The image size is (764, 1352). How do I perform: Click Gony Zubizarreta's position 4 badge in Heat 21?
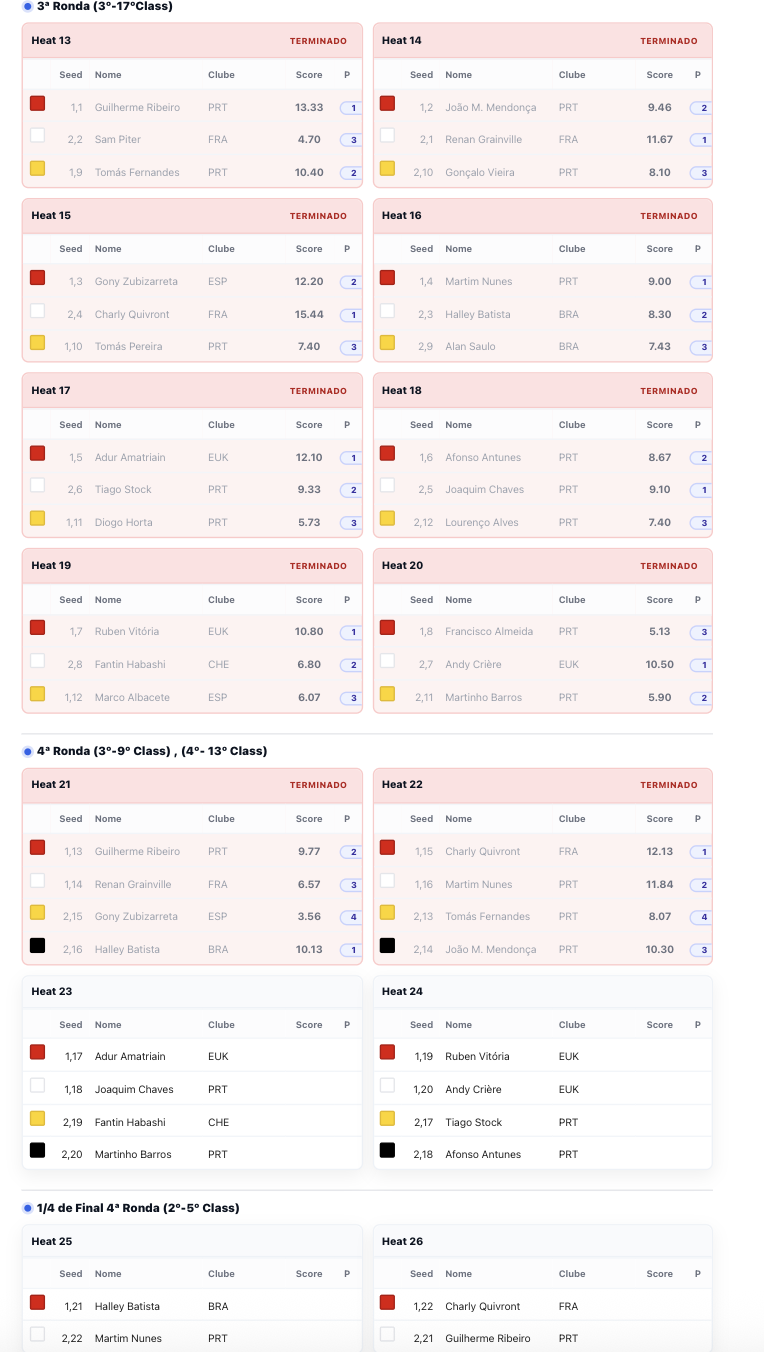click(352, 917)
